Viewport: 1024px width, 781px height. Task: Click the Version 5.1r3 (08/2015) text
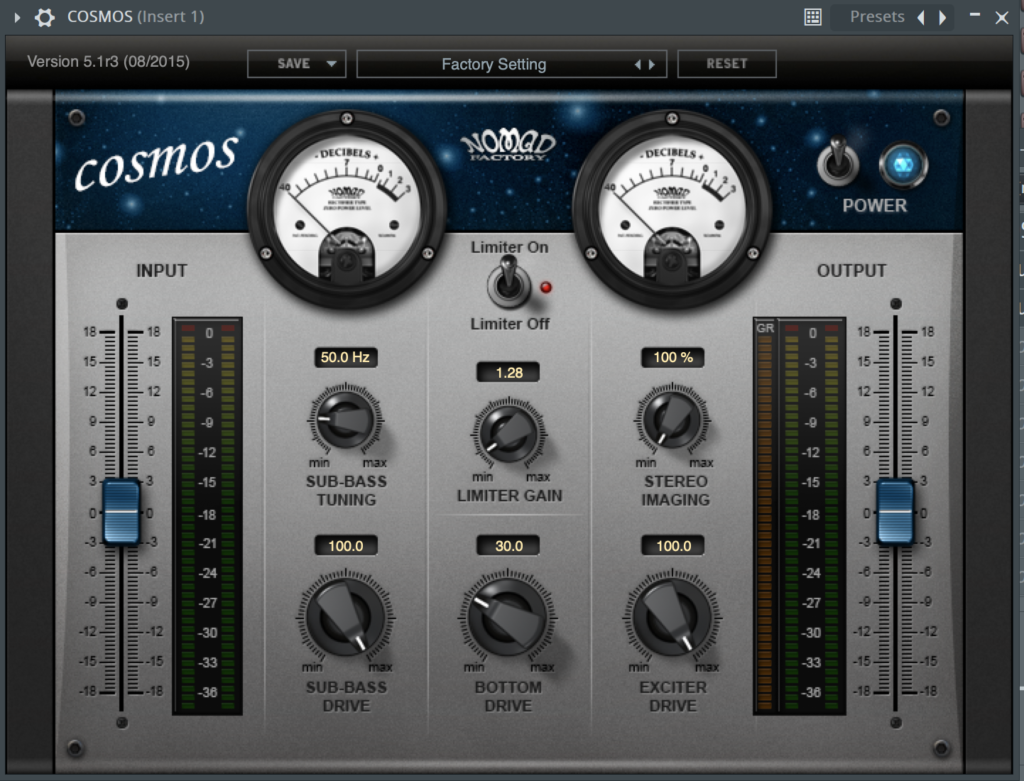point(108,62)
